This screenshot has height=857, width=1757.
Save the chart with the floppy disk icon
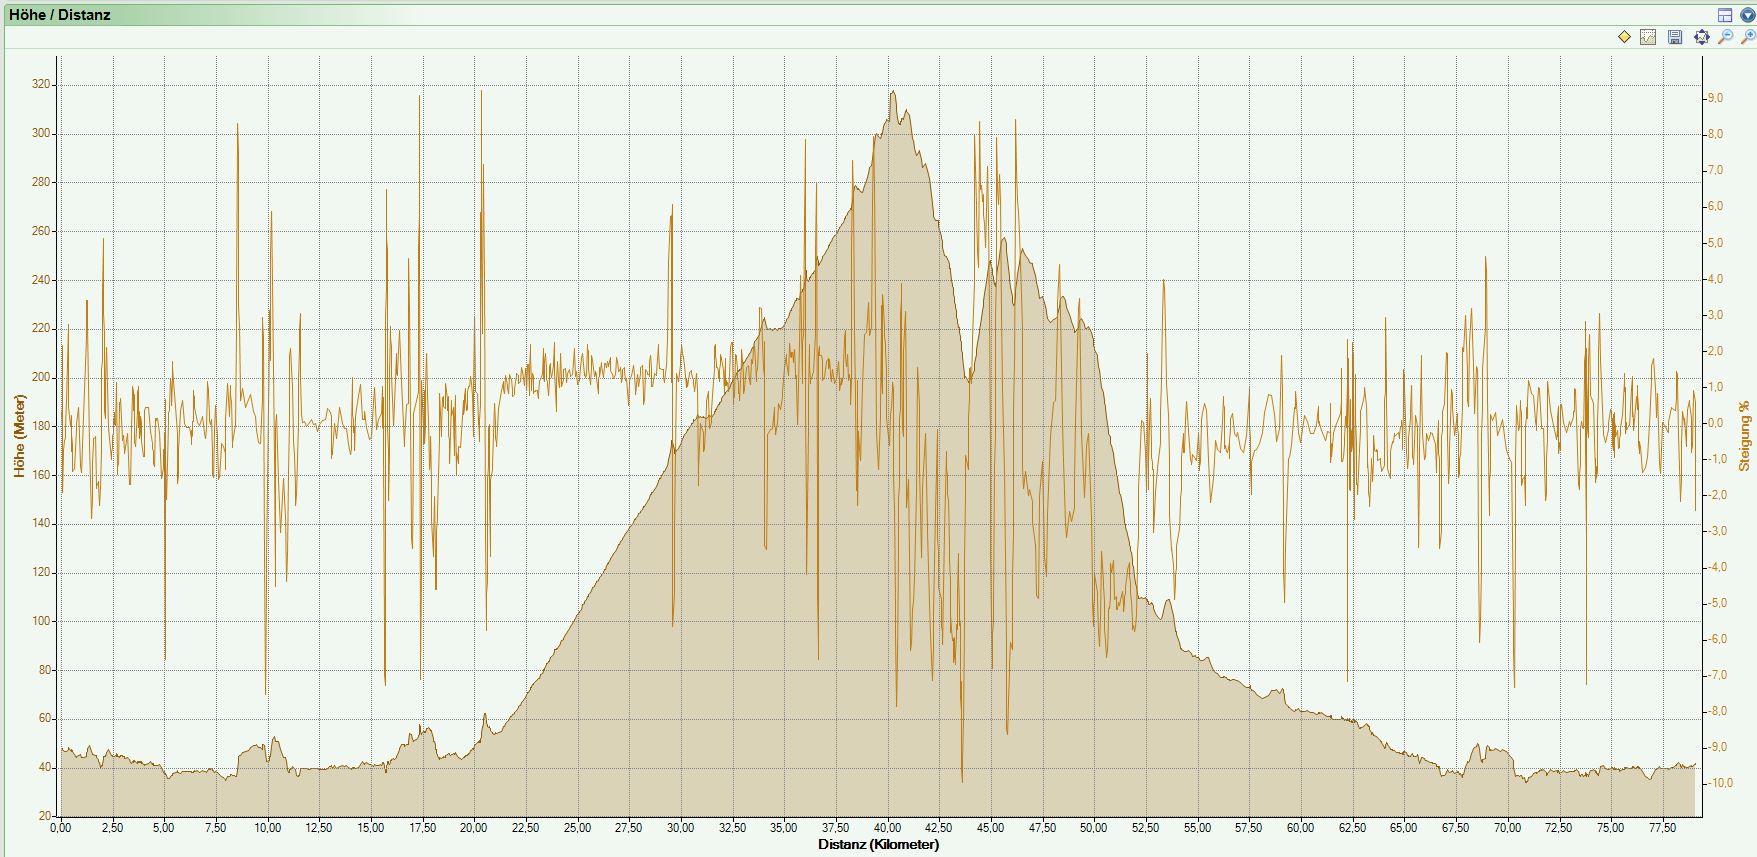click(x=1675, y=37)
